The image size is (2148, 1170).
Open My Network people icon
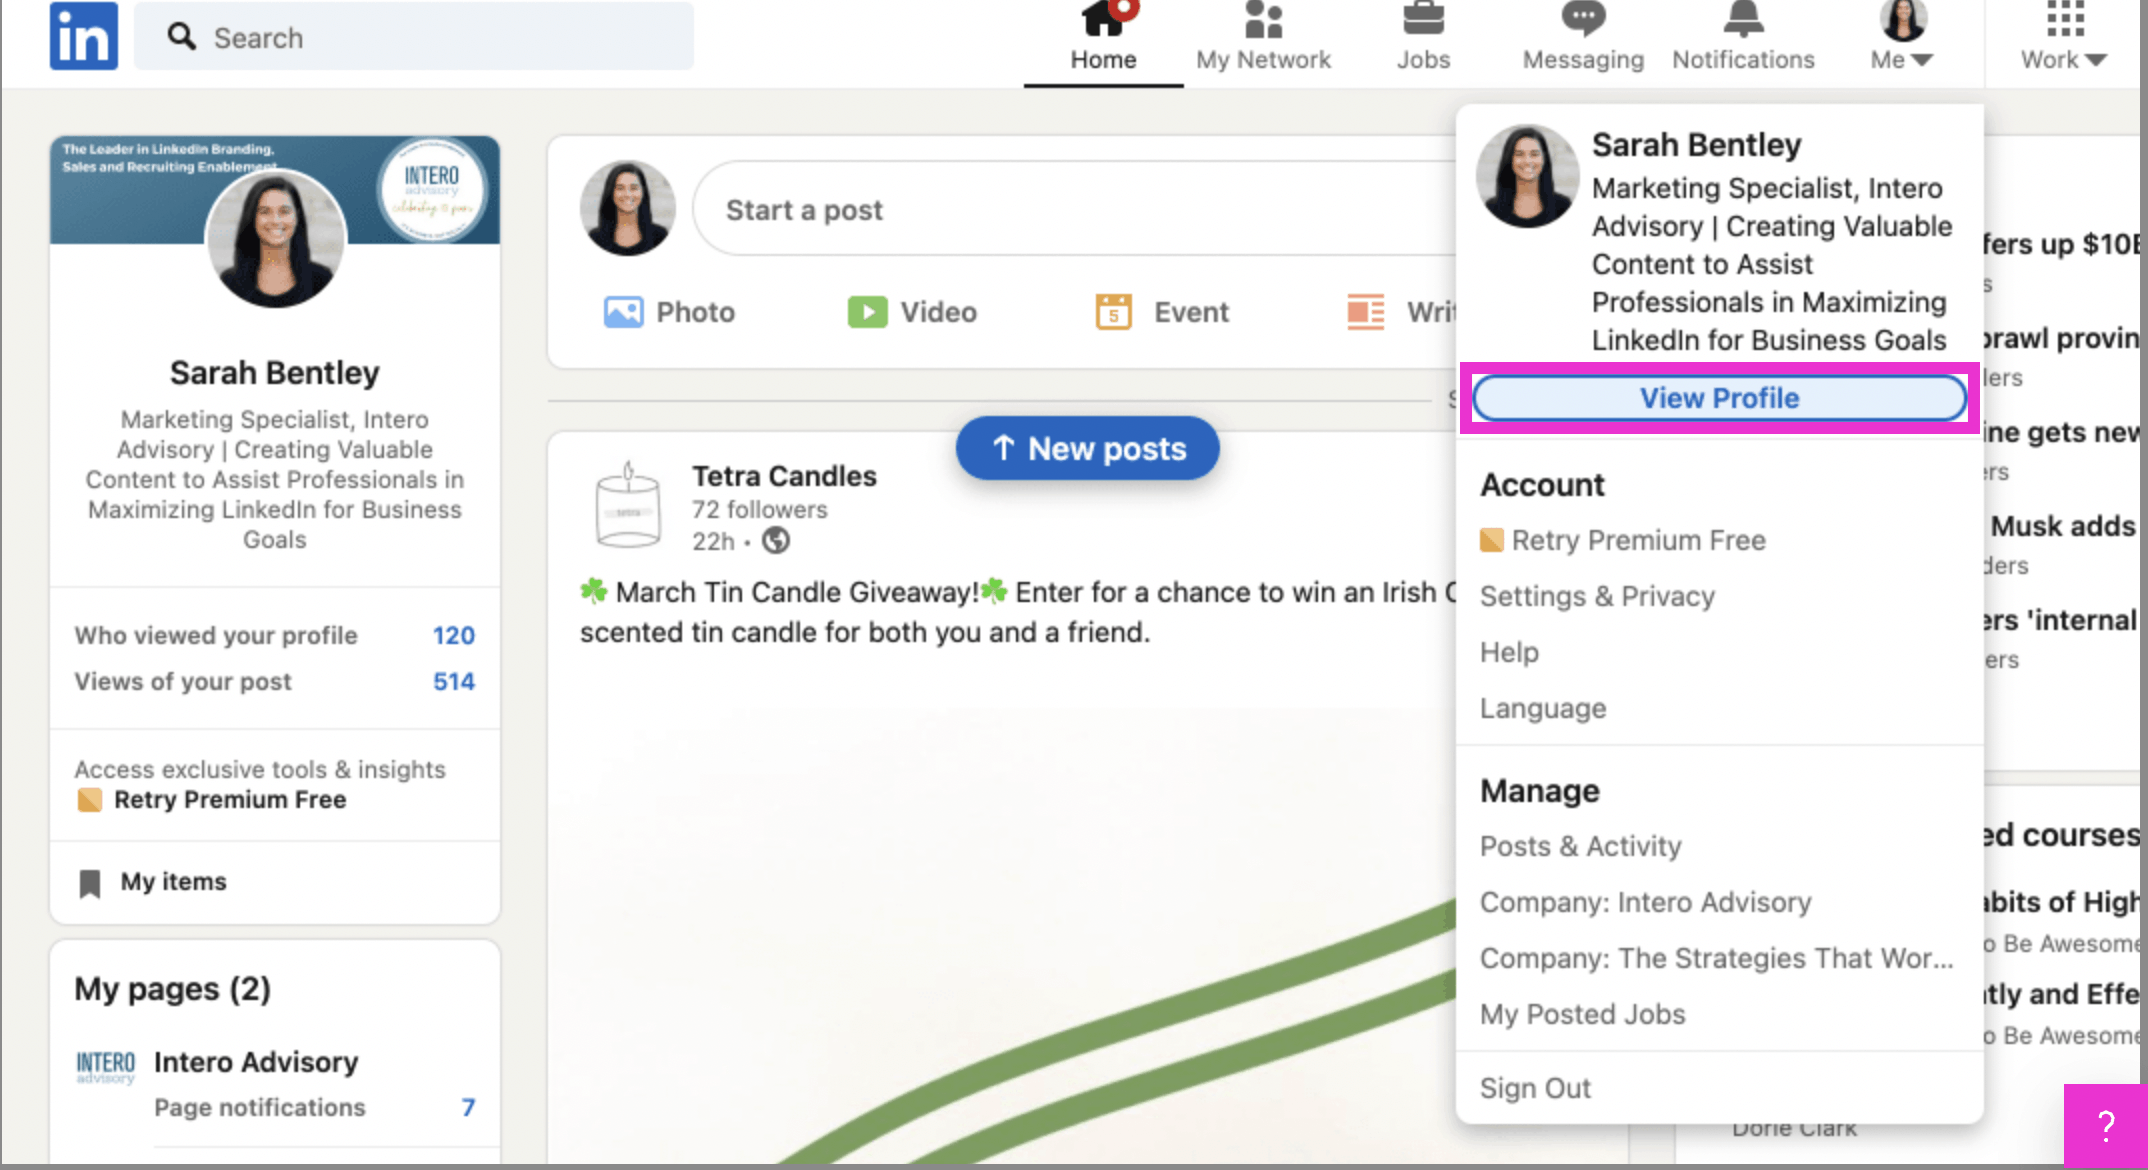[1263, 18]
